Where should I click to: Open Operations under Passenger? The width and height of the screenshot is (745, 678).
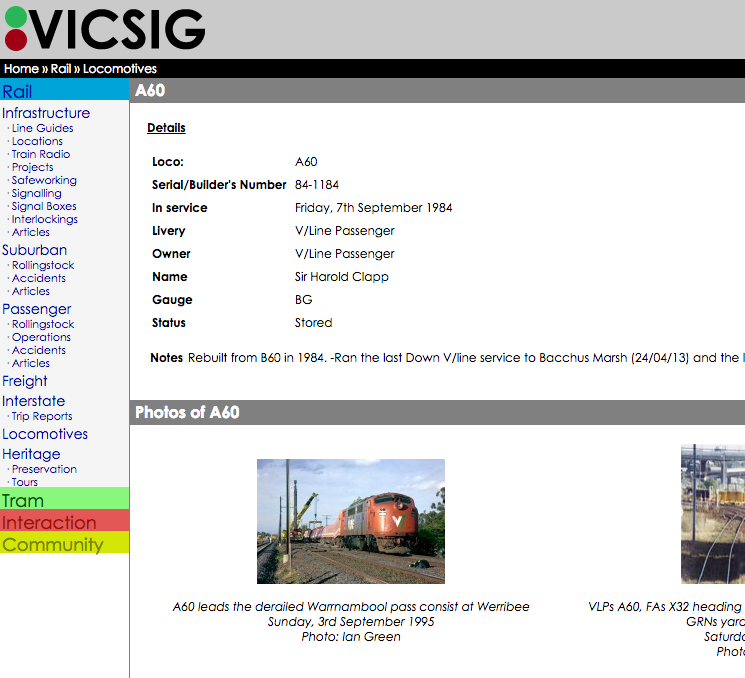coord(41,337)
